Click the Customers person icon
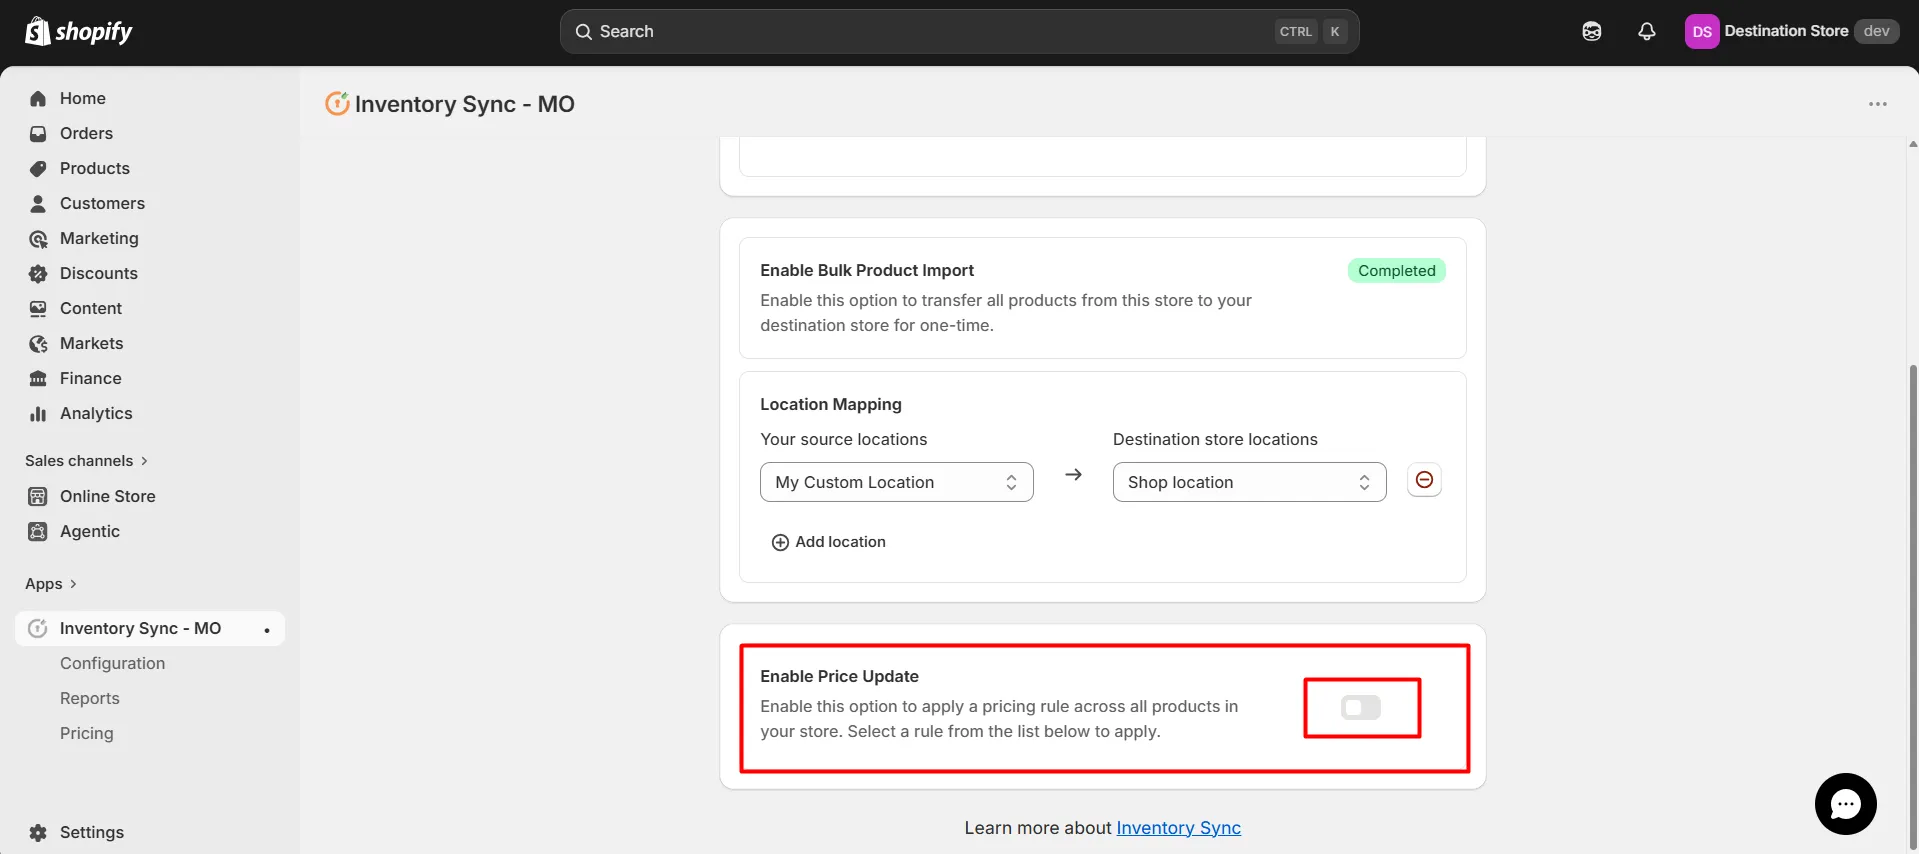The height and width of the screenshot is (854, 1919). [38, 203]
